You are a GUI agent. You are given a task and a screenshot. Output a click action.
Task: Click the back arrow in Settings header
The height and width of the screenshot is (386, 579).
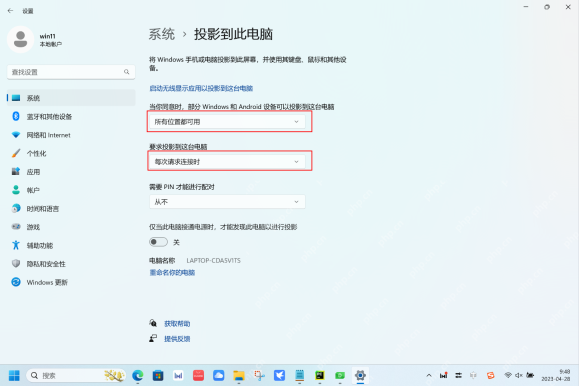coord(10,11)
